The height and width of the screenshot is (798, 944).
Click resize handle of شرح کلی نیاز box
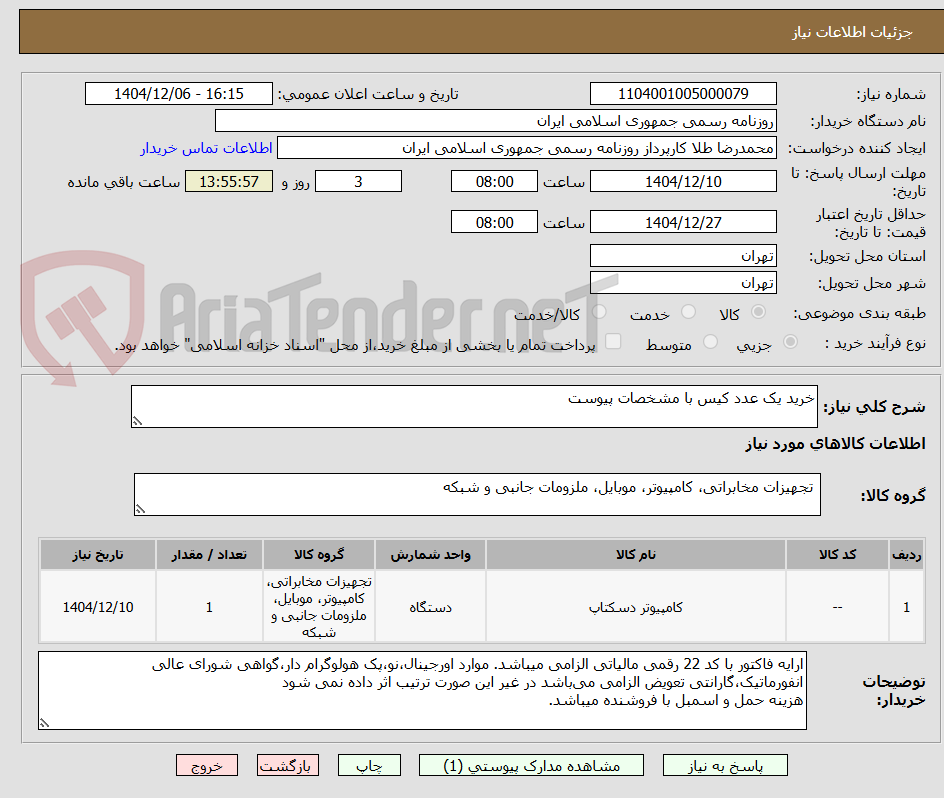137,422
